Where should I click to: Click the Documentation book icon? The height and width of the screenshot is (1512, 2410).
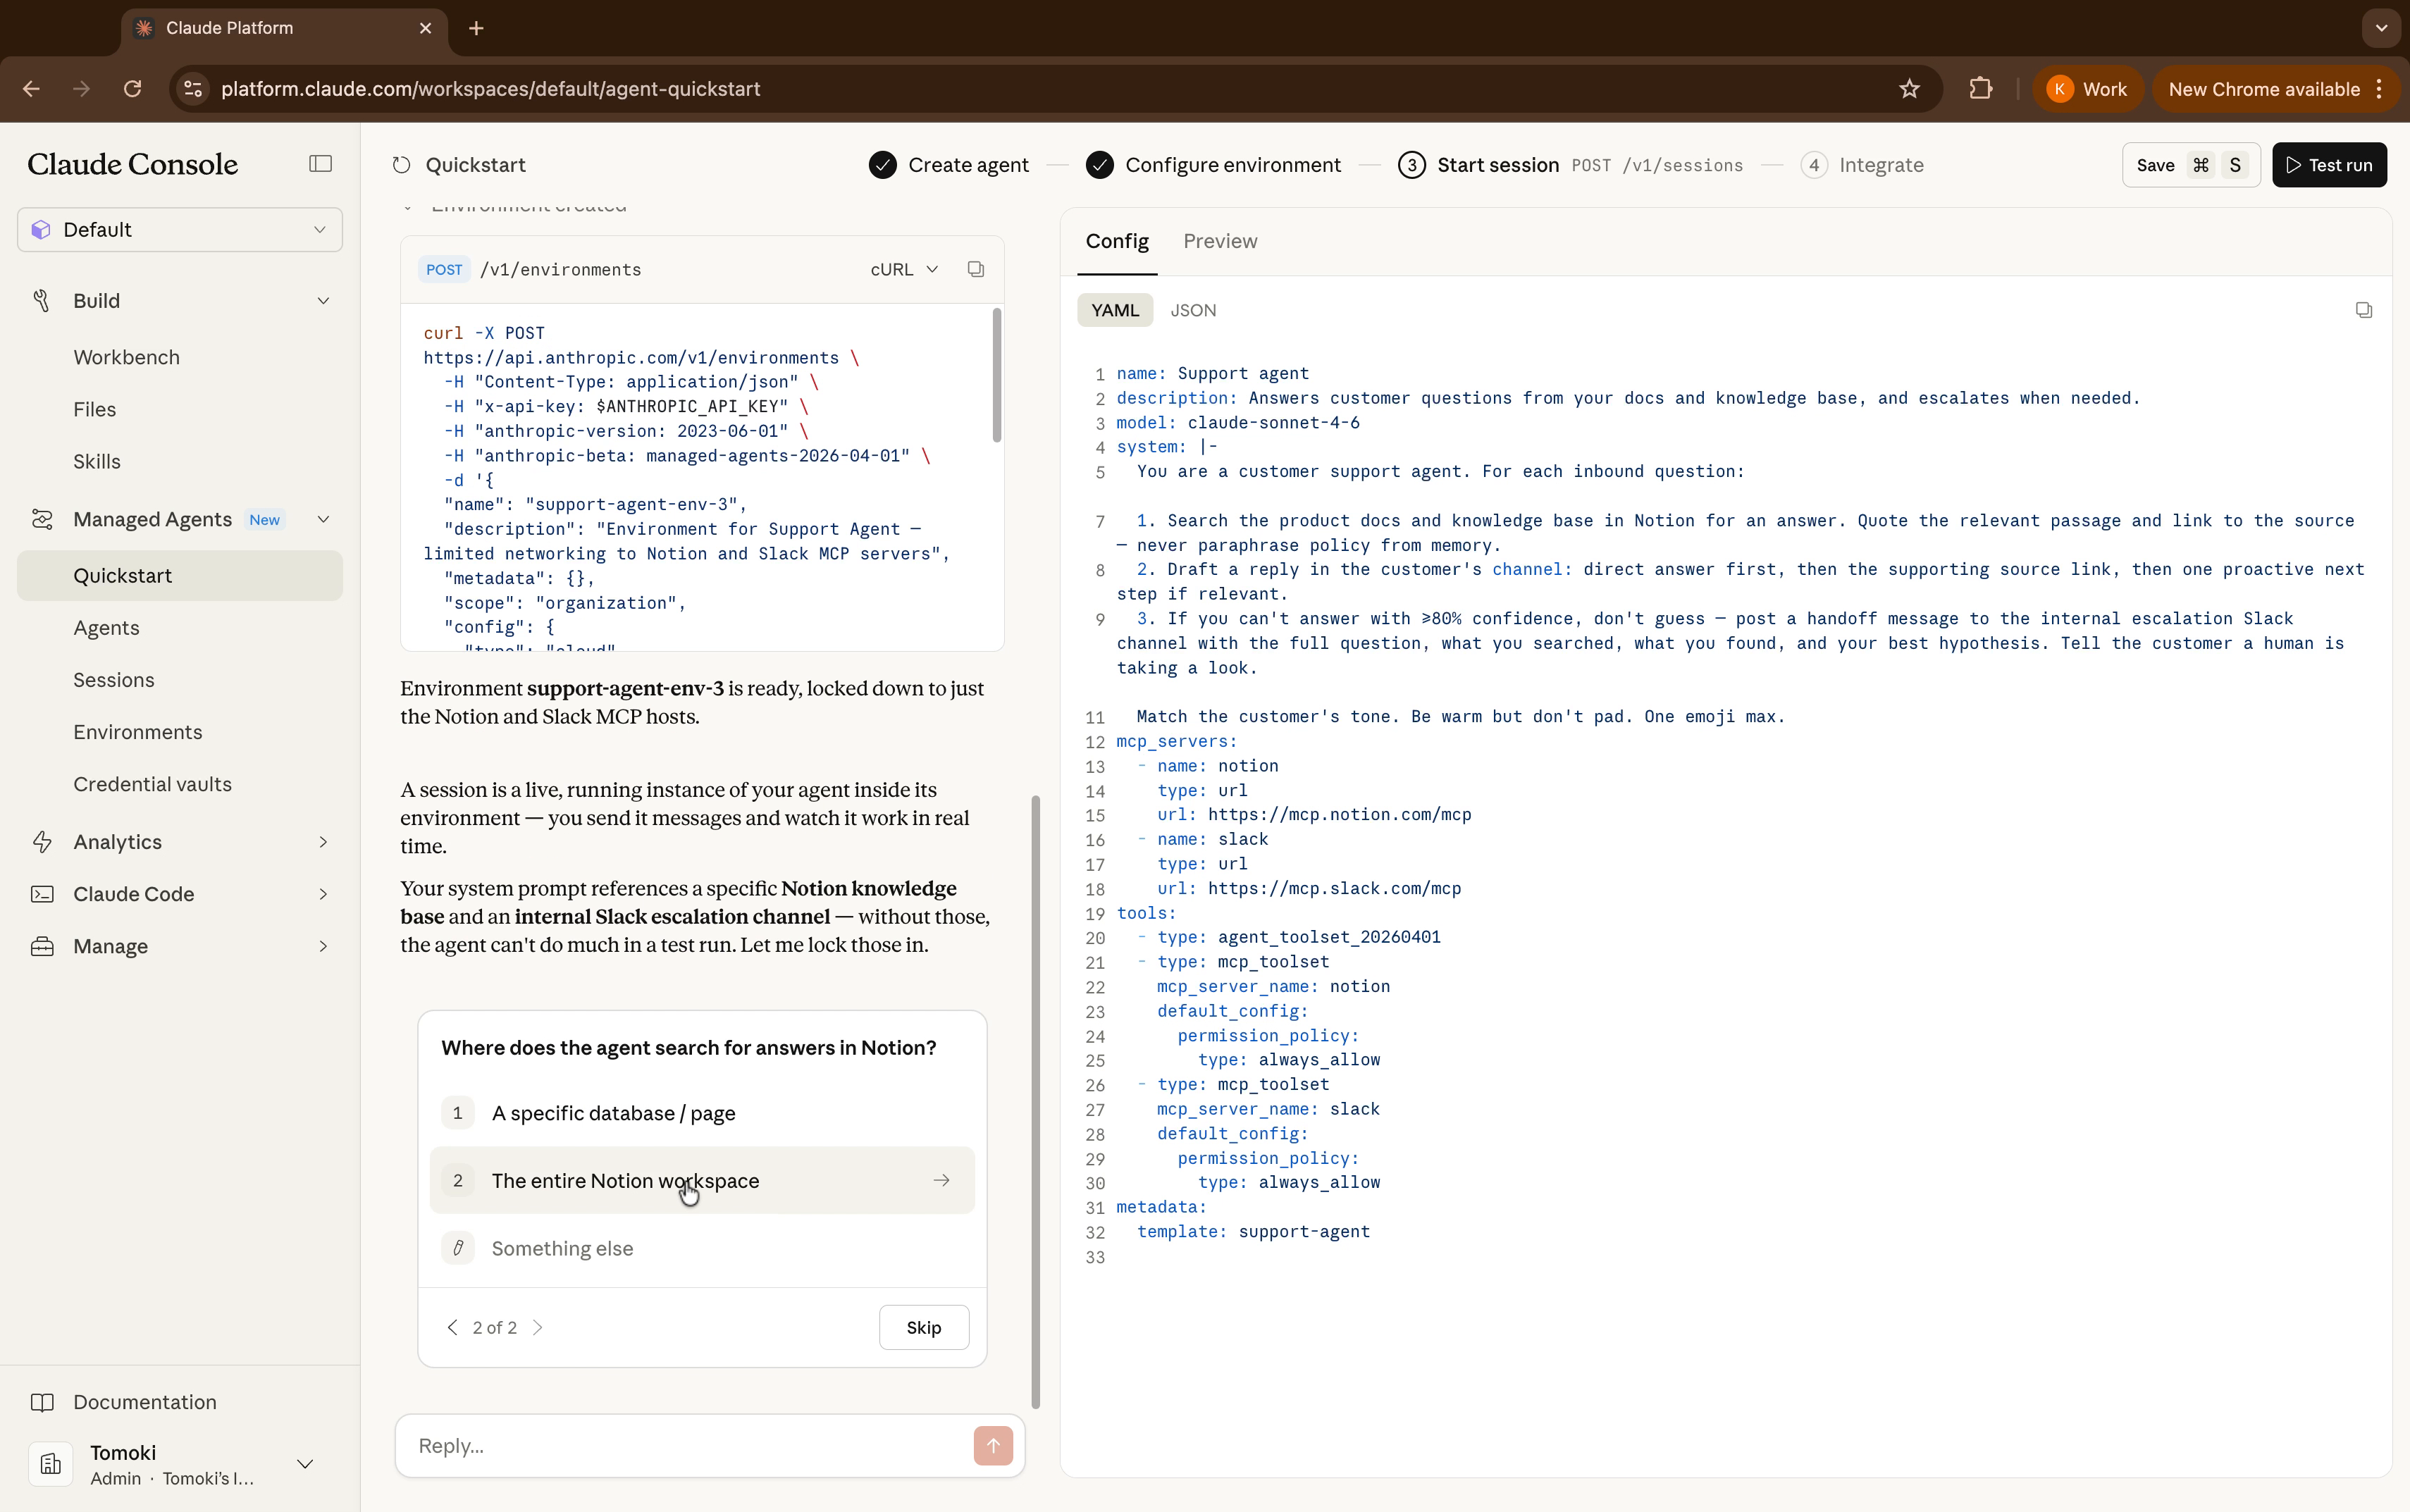[x=42, y=1402]
